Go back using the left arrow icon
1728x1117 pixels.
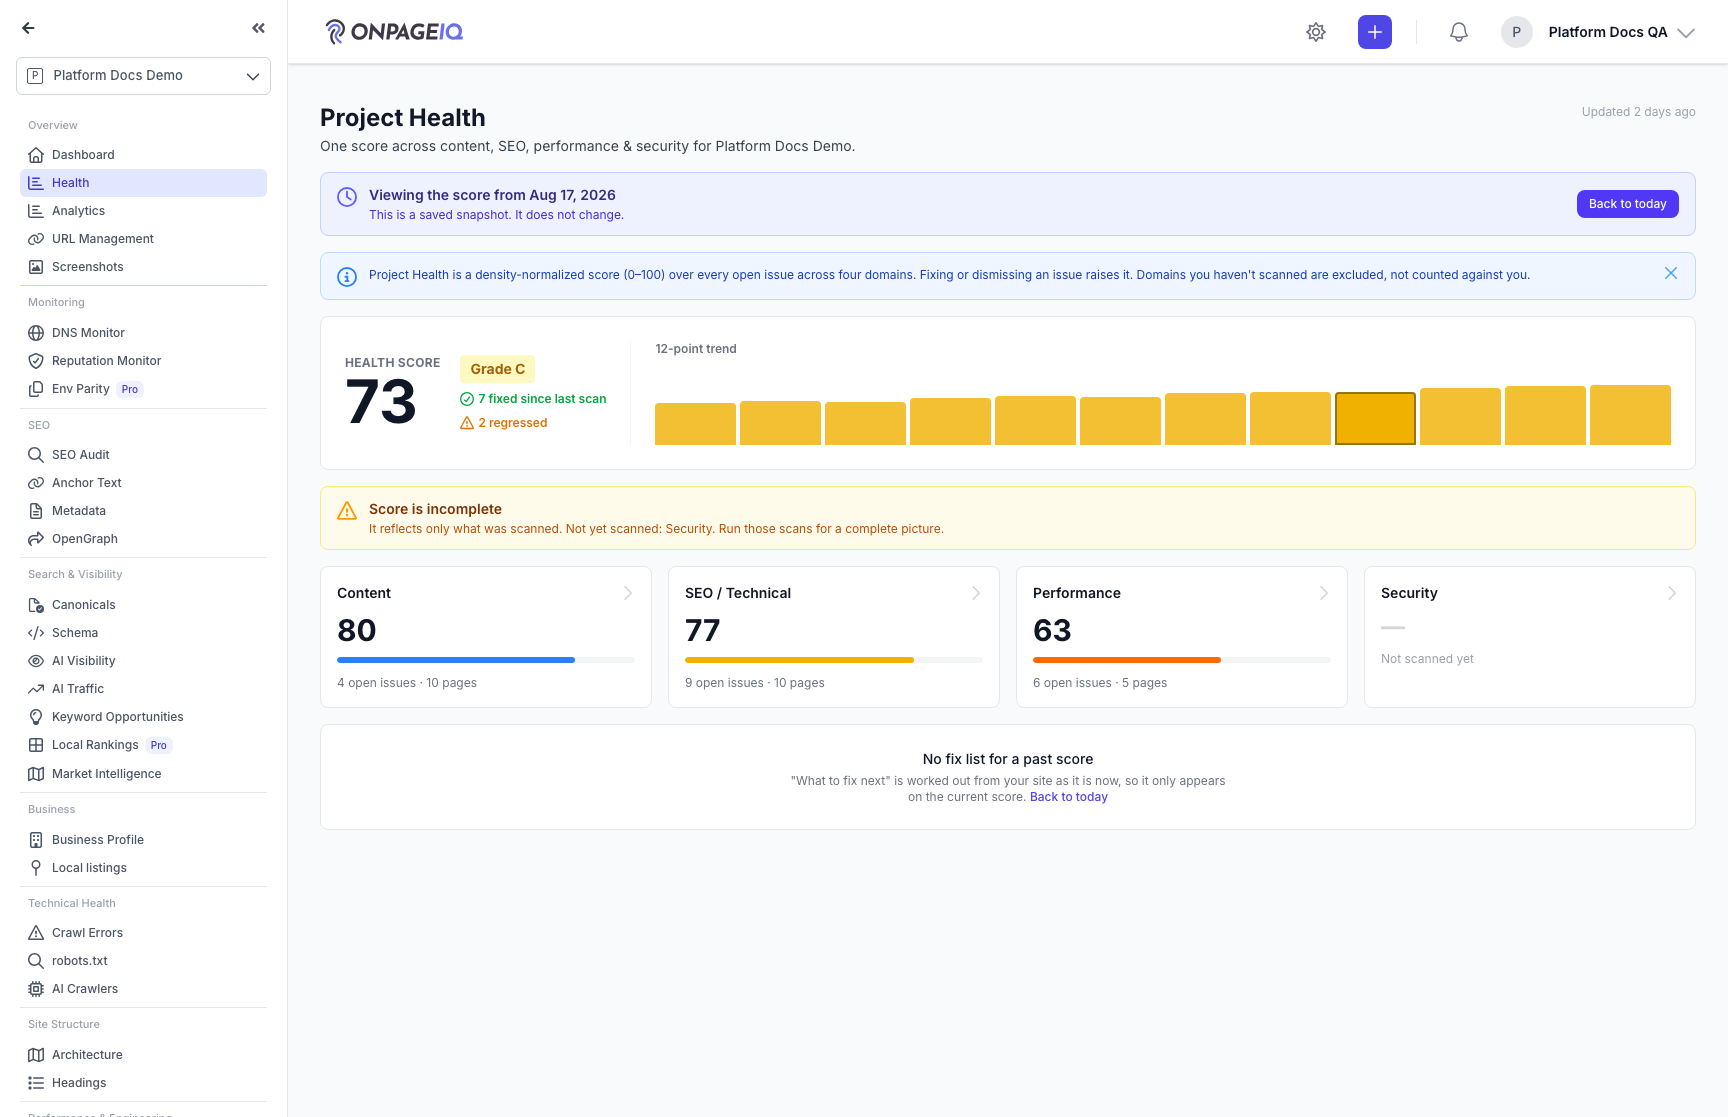click(x=28, y=28)
